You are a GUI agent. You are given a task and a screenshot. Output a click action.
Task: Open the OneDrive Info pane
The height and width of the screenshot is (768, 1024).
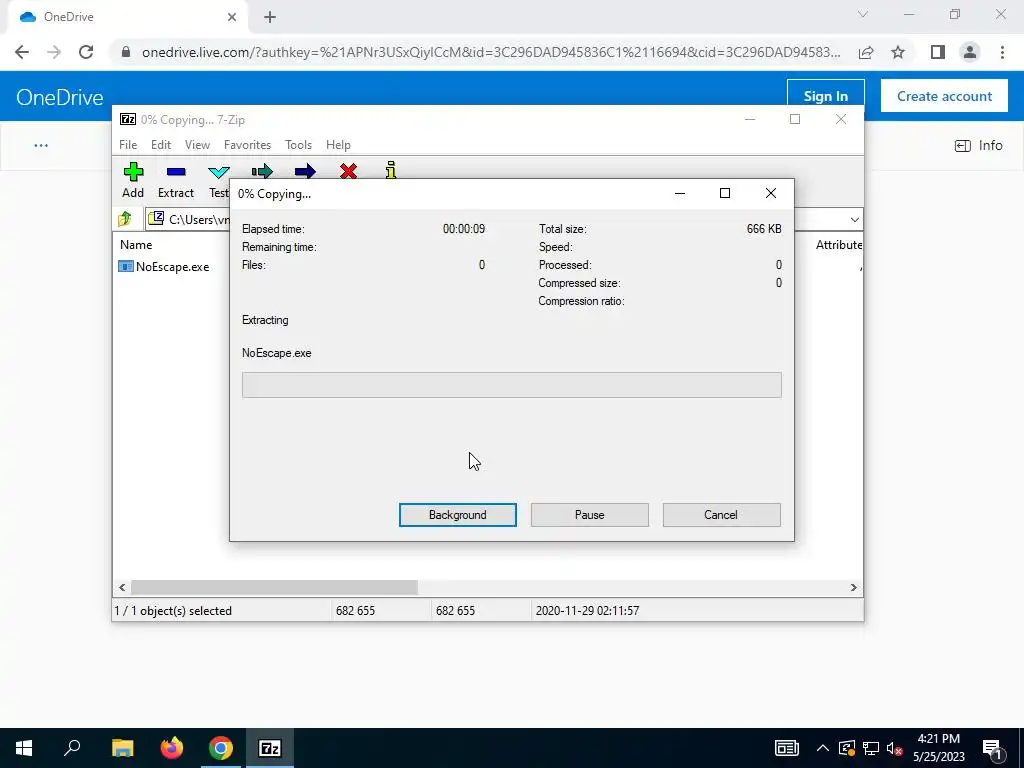pyautogui.click(x=978, y=146)
